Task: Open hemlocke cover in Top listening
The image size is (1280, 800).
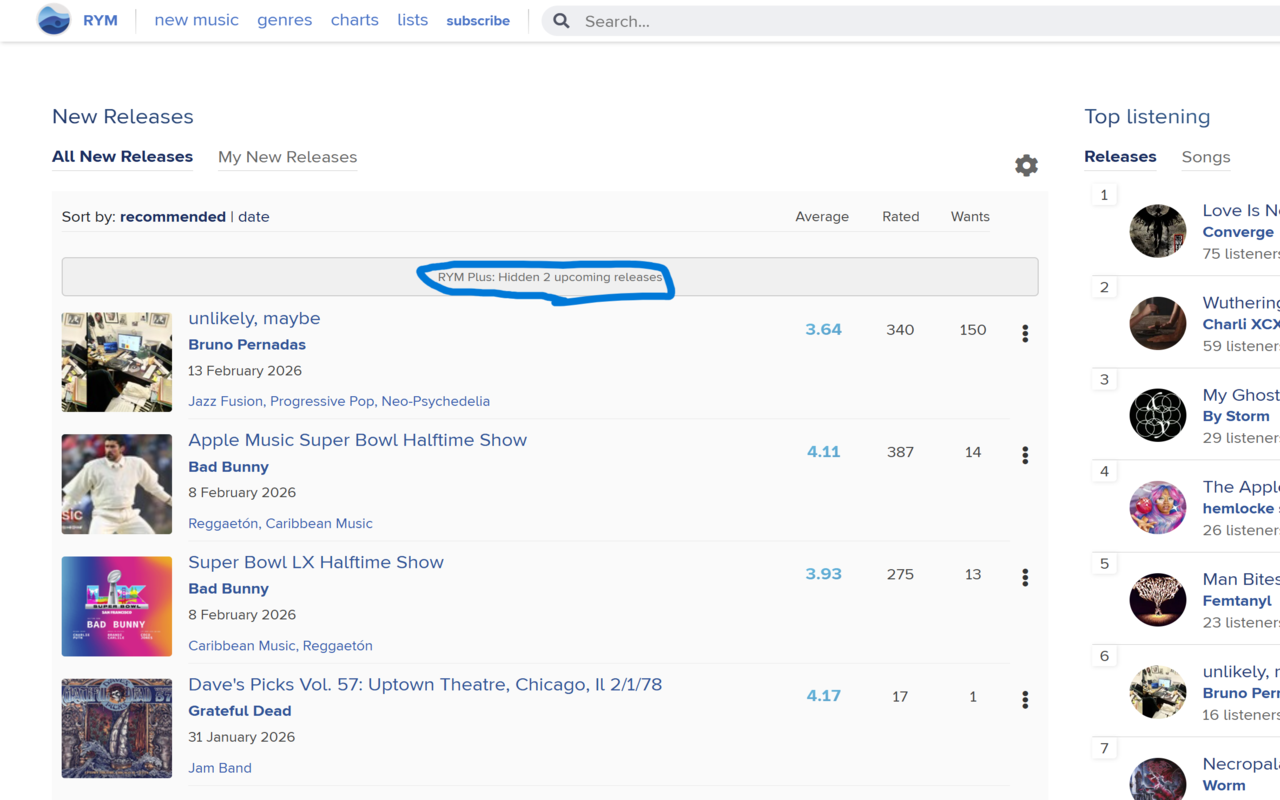Action: [1158, 508]
